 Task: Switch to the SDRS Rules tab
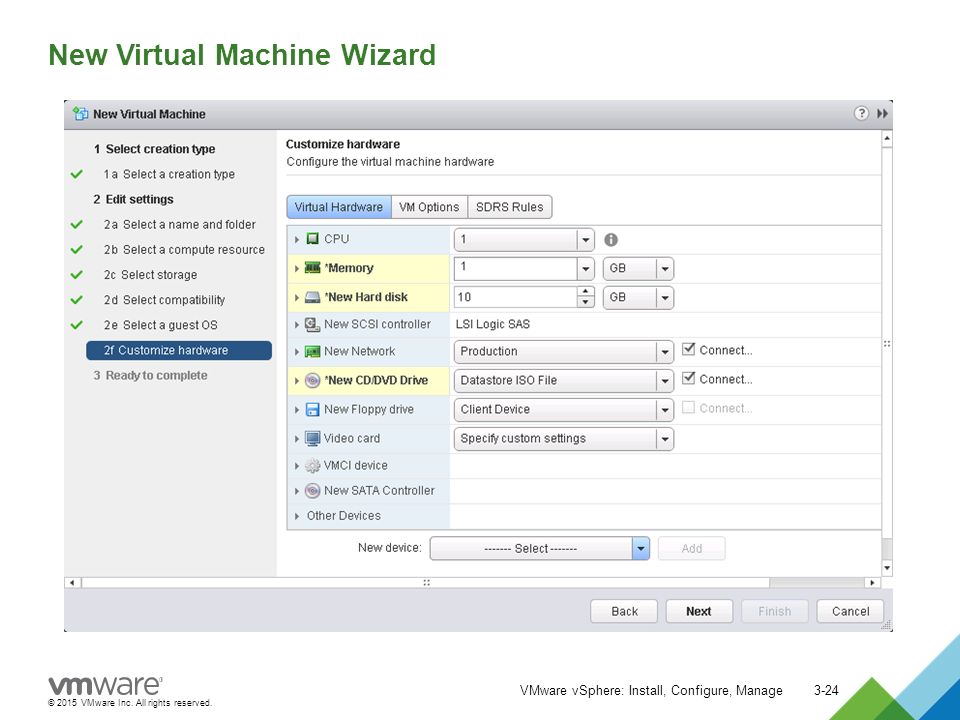509,207
